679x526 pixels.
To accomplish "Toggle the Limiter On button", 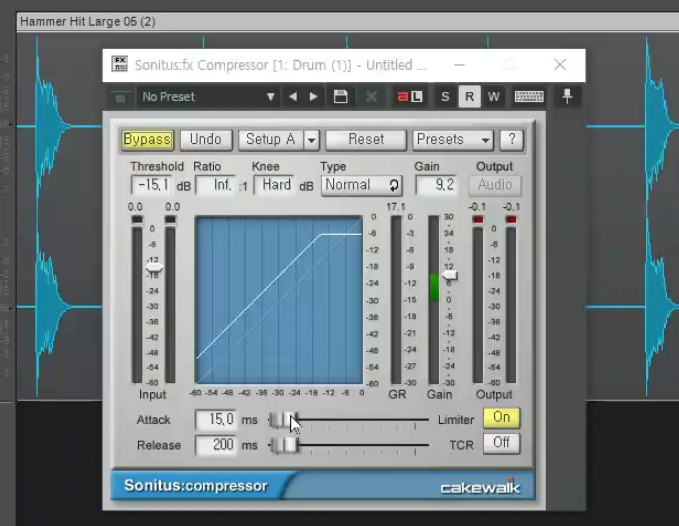I will (501, 418).
